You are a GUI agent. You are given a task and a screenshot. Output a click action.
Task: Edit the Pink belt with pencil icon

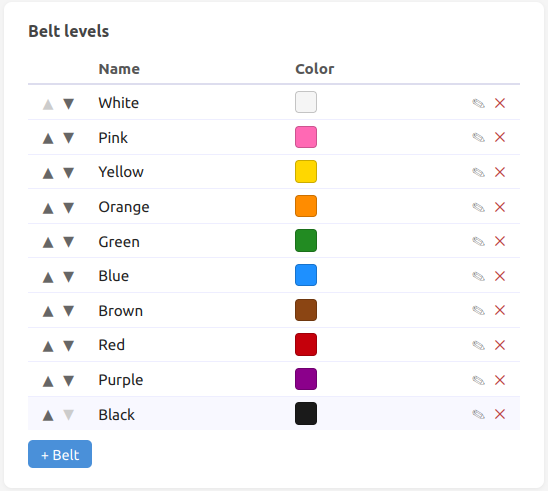[478, 137]
